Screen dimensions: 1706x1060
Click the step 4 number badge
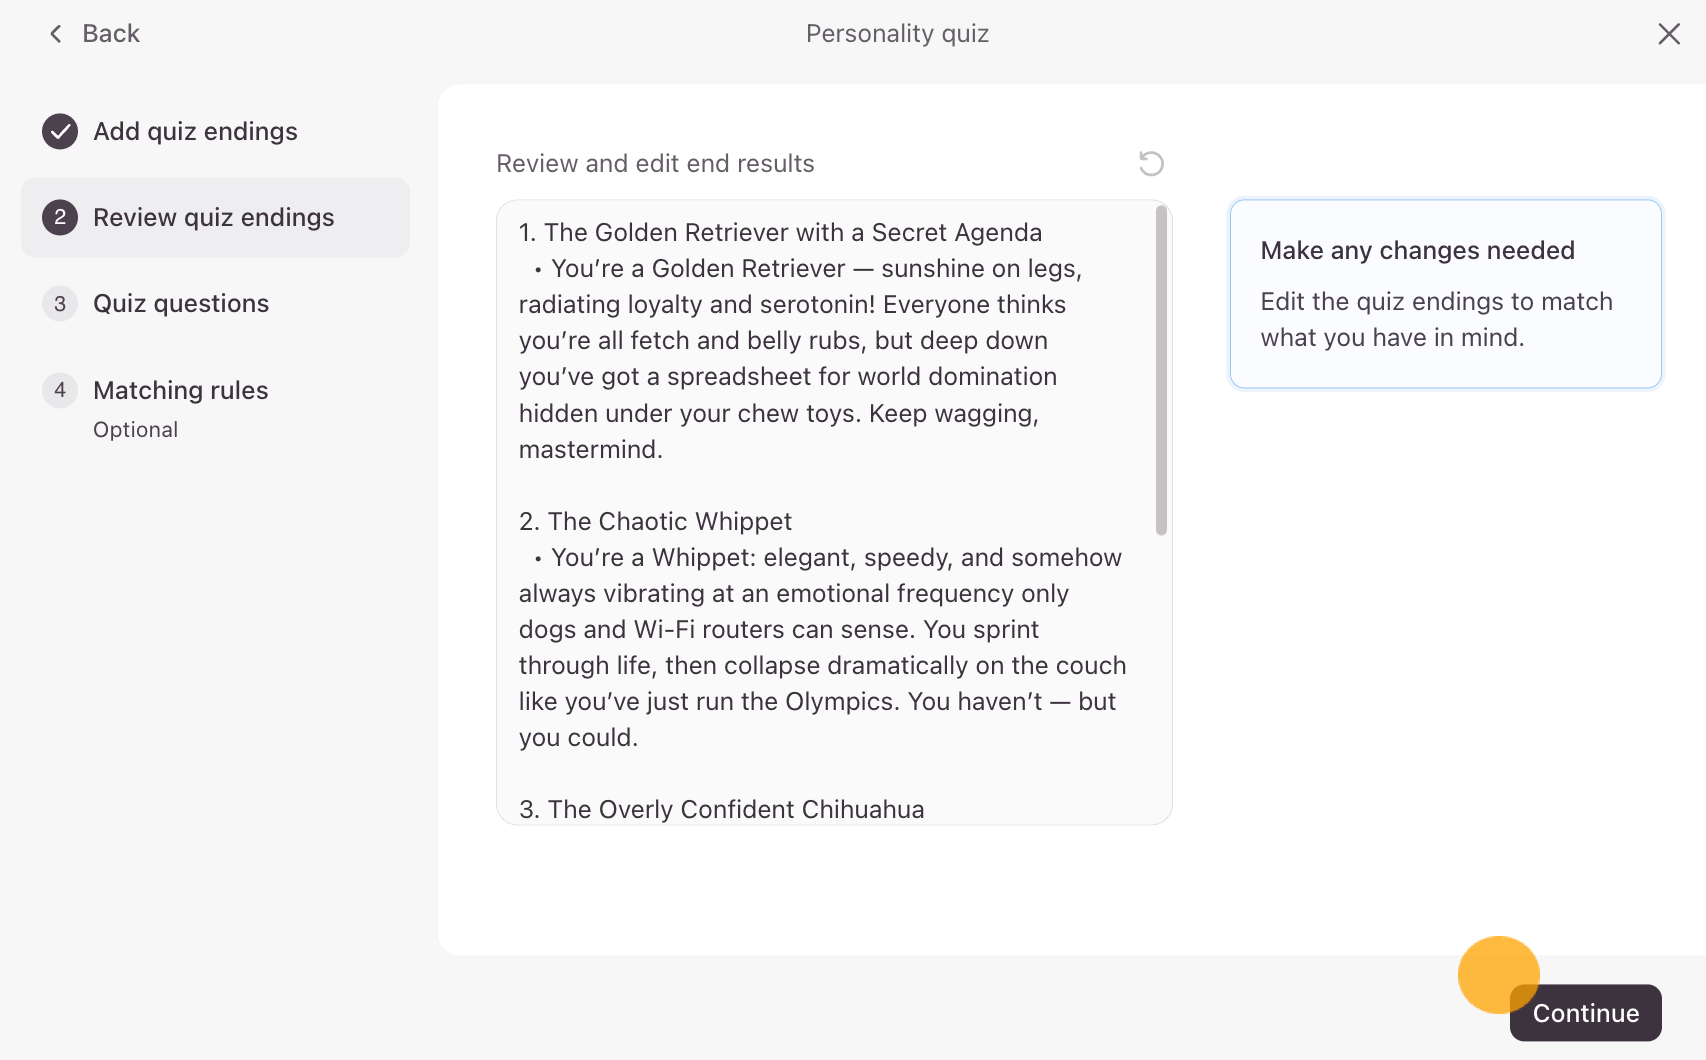[x=60, y=390]
